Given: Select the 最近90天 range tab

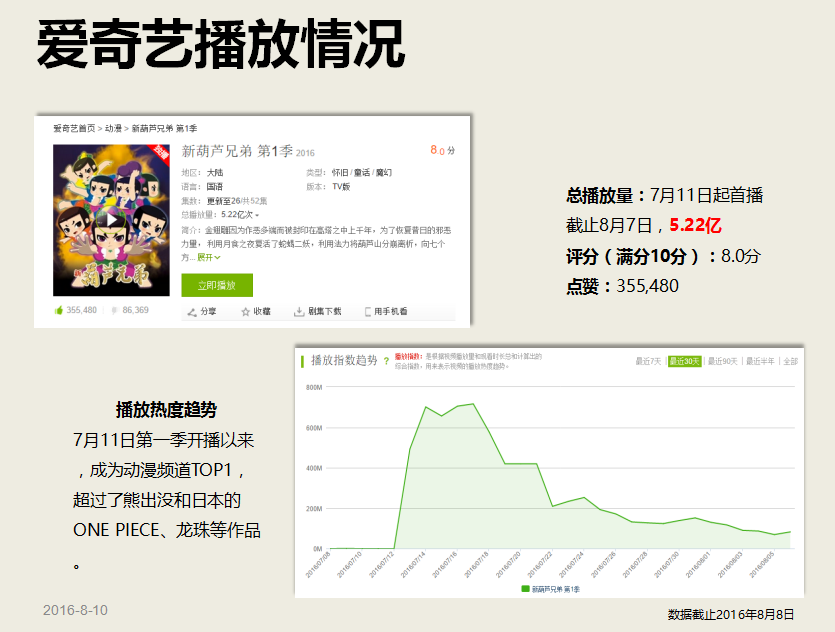Looking at the screenshot, I should click(723, 362).
